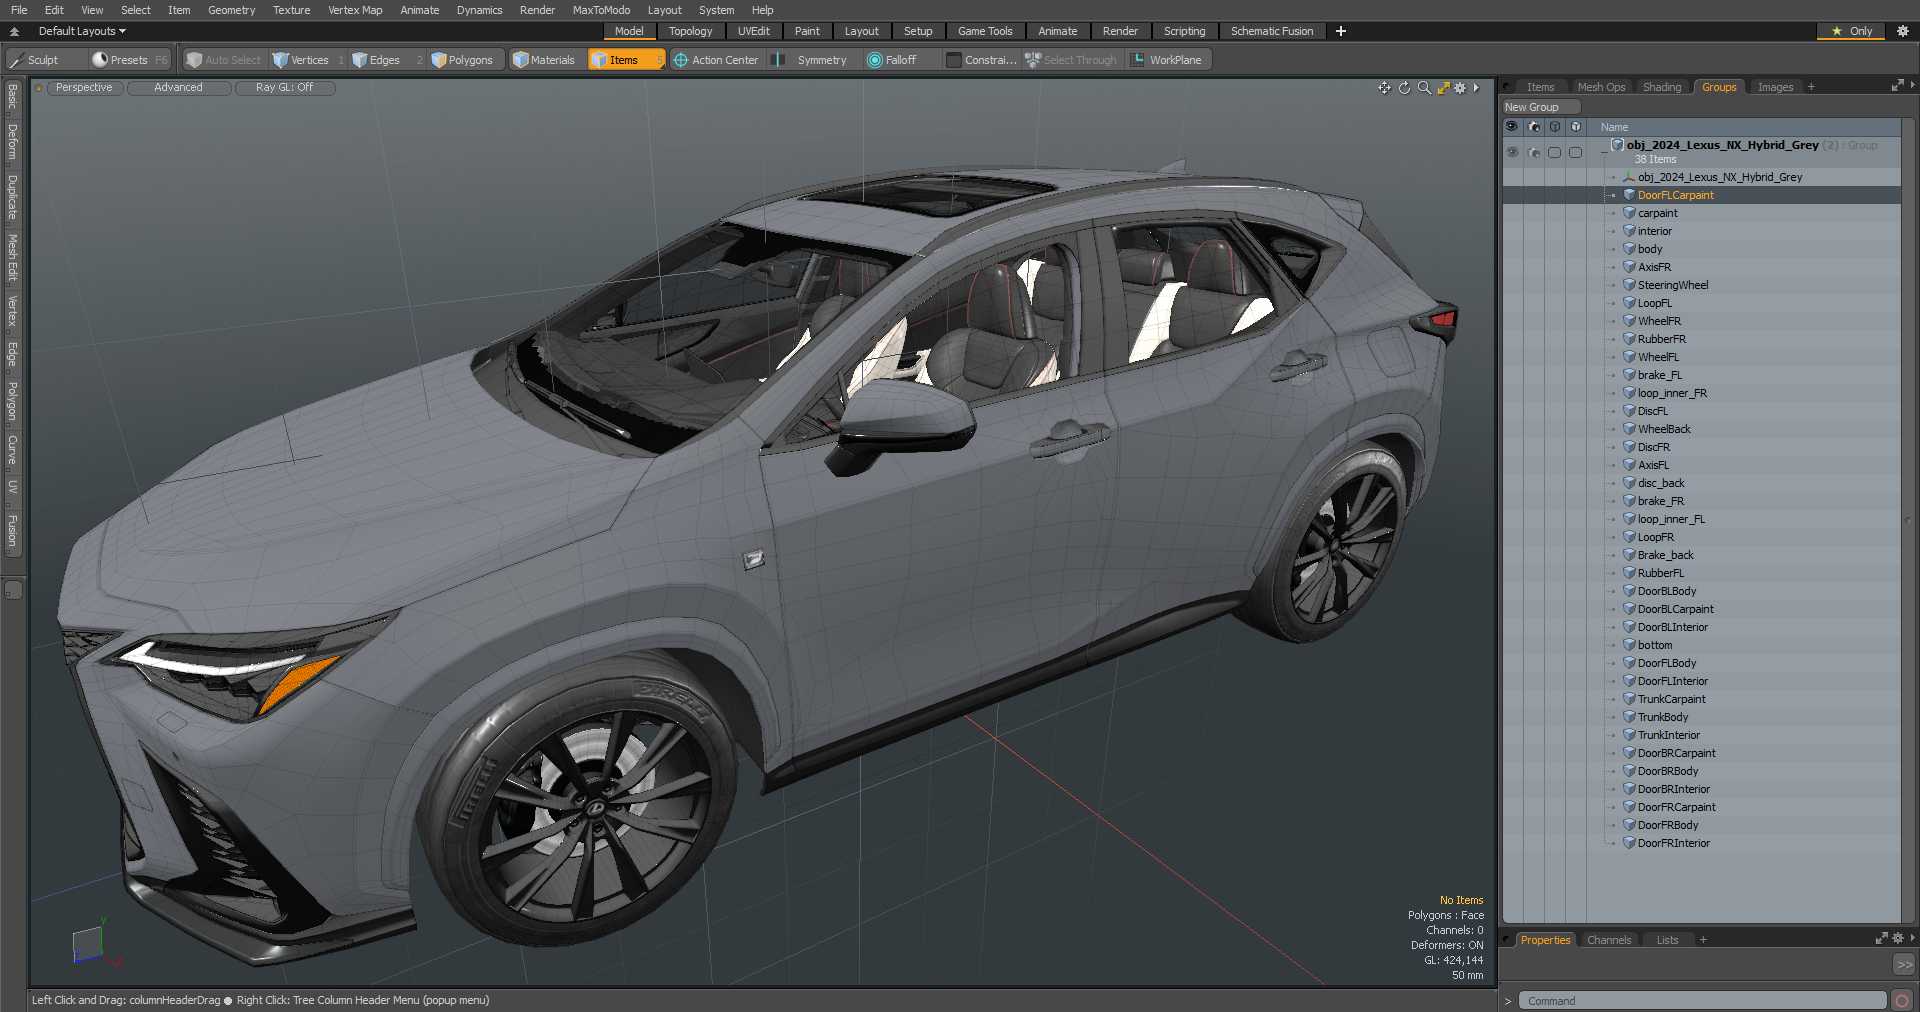Open the Perspective view type dropdown
Screen dimensions: 1920x1012
click(x=84, y=88)
